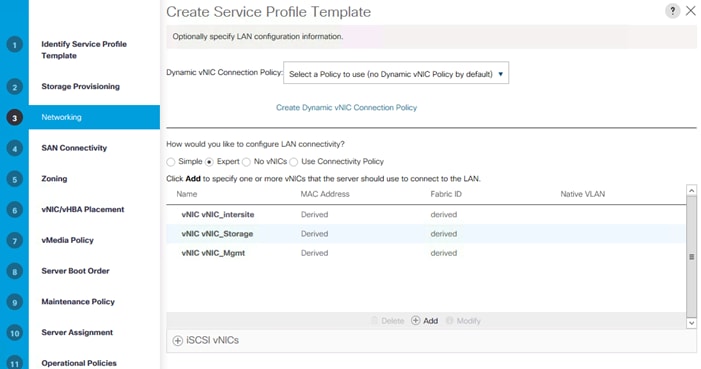
Task: Click step 9 circle icon
Action: (14, 302)
